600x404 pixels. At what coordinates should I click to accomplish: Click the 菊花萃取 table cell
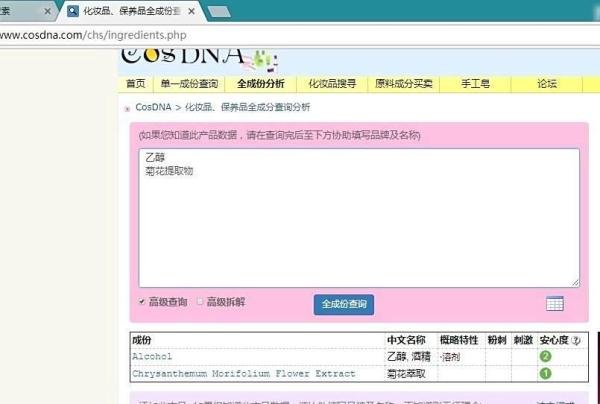click(x=406, y=373)
